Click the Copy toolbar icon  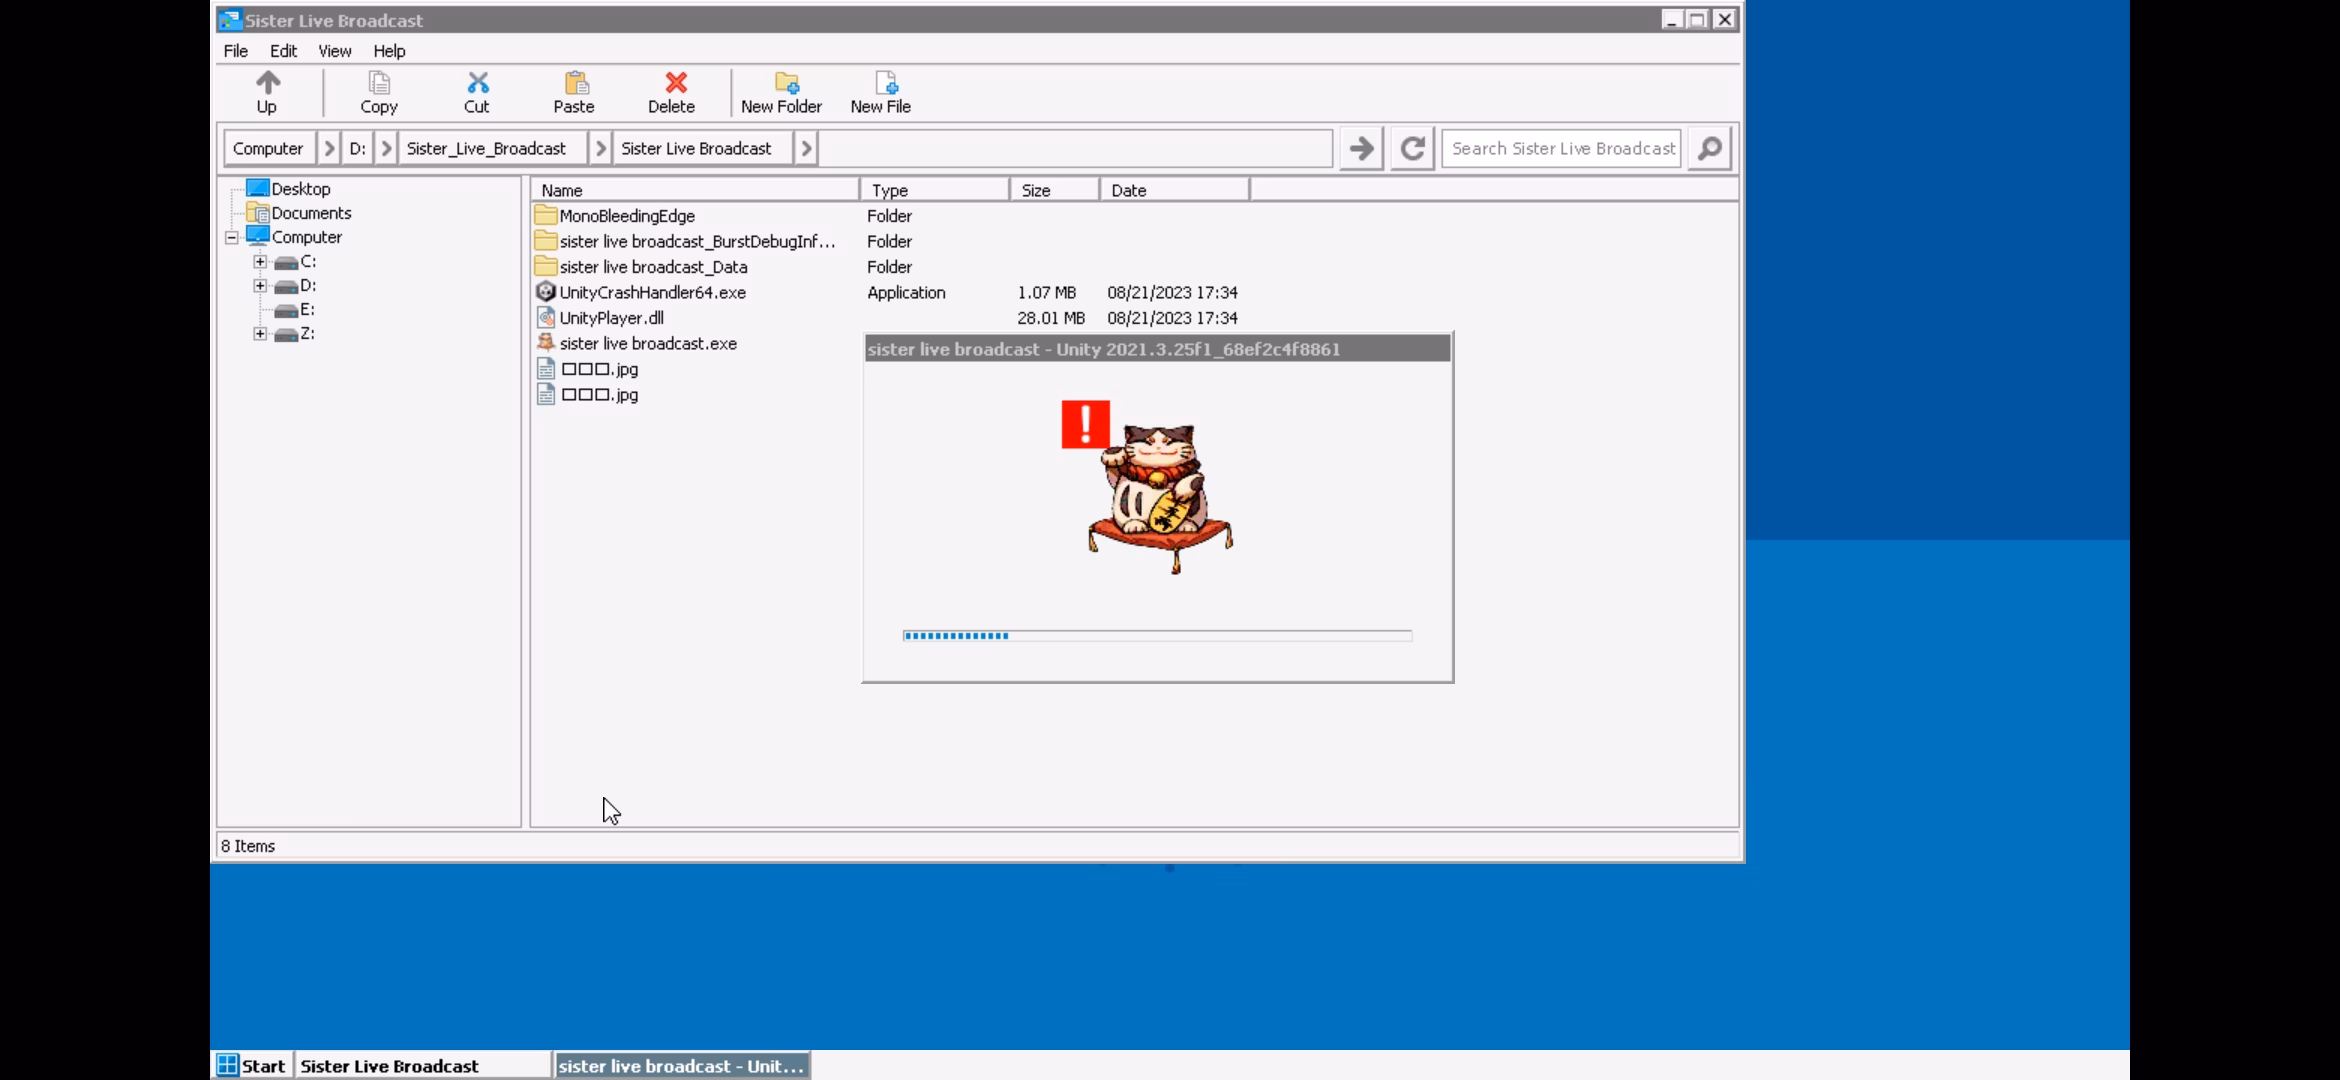[378, 83]
